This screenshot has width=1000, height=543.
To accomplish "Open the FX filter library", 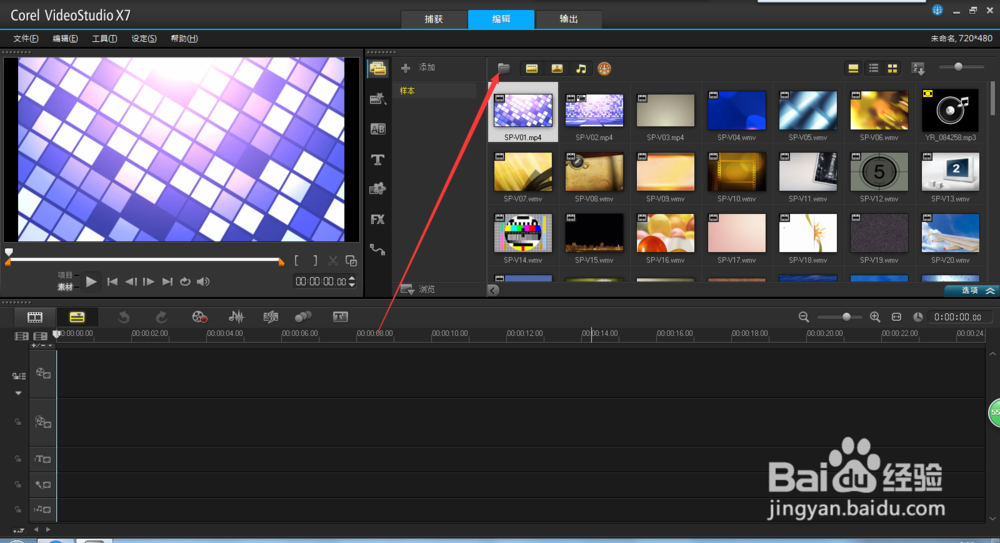I will coord(378,219).
